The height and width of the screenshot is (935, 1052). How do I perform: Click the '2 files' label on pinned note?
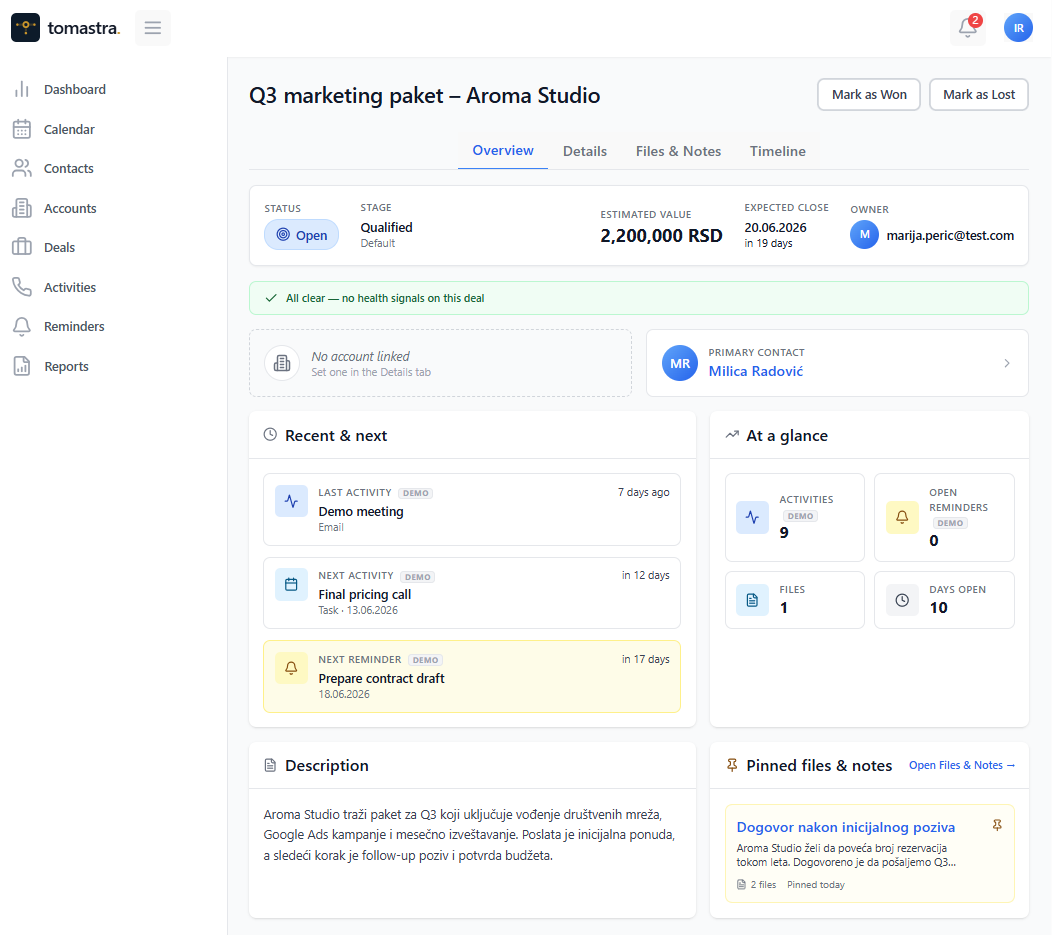pos(763,885)
